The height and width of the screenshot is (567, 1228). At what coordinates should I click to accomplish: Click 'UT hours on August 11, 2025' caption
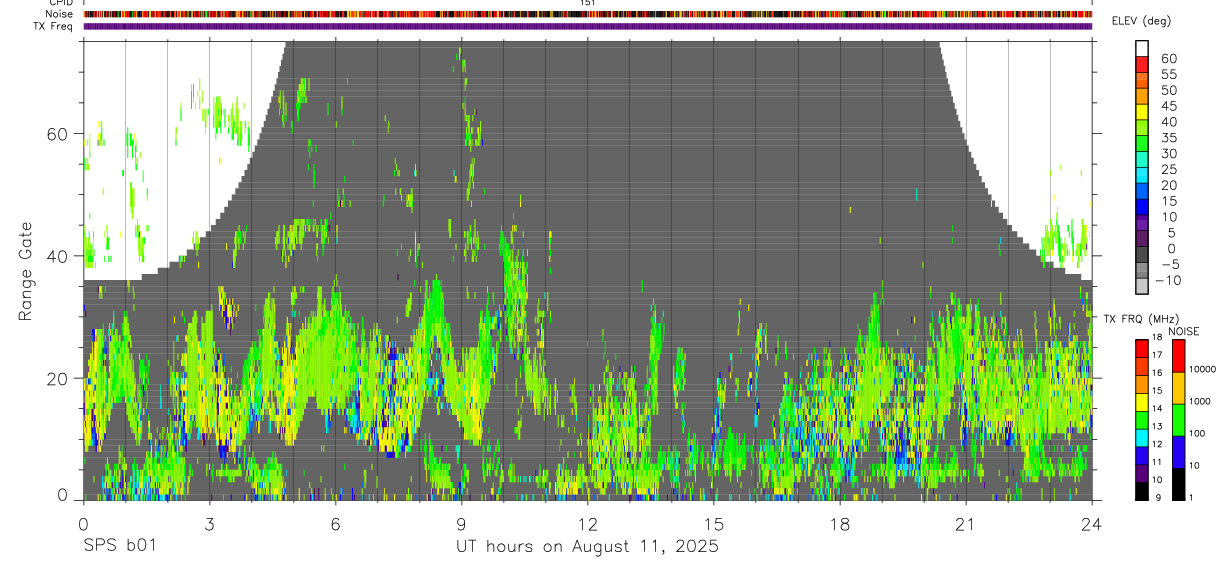click(x=587, y=547)
